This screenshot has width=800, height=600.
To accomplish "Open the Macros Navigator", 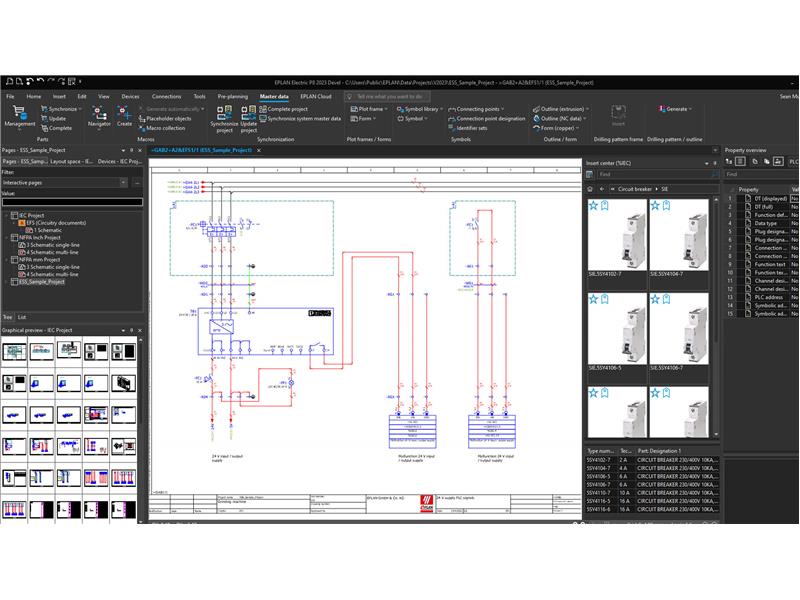I will [x=99, y=116].
